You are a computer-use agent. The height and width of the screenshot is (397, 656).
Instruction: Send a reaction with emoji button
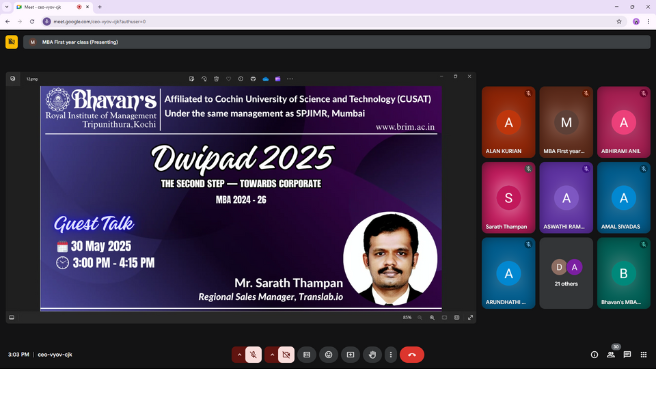point(328,355)
